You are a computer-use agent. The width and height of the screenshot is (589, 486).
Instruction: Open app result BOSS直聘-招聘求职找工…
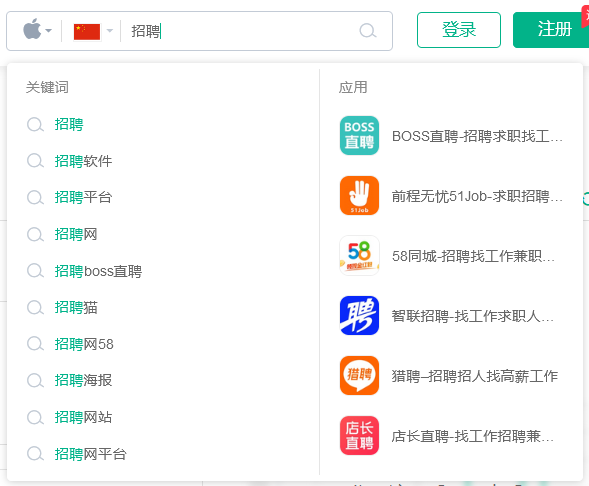(477, 136)
